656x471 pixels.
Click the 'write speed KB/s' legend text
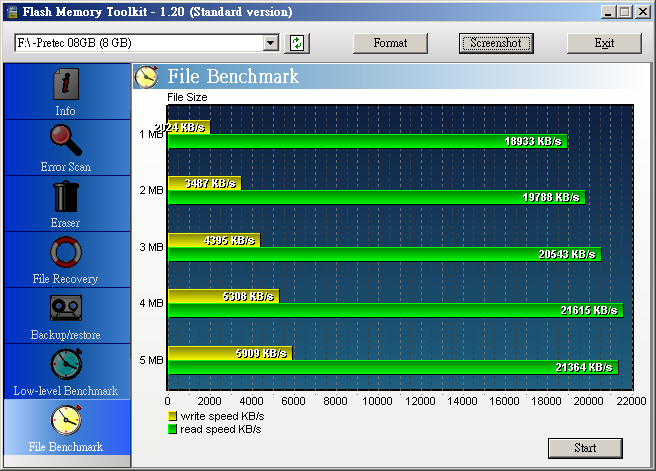pos(222,416)
